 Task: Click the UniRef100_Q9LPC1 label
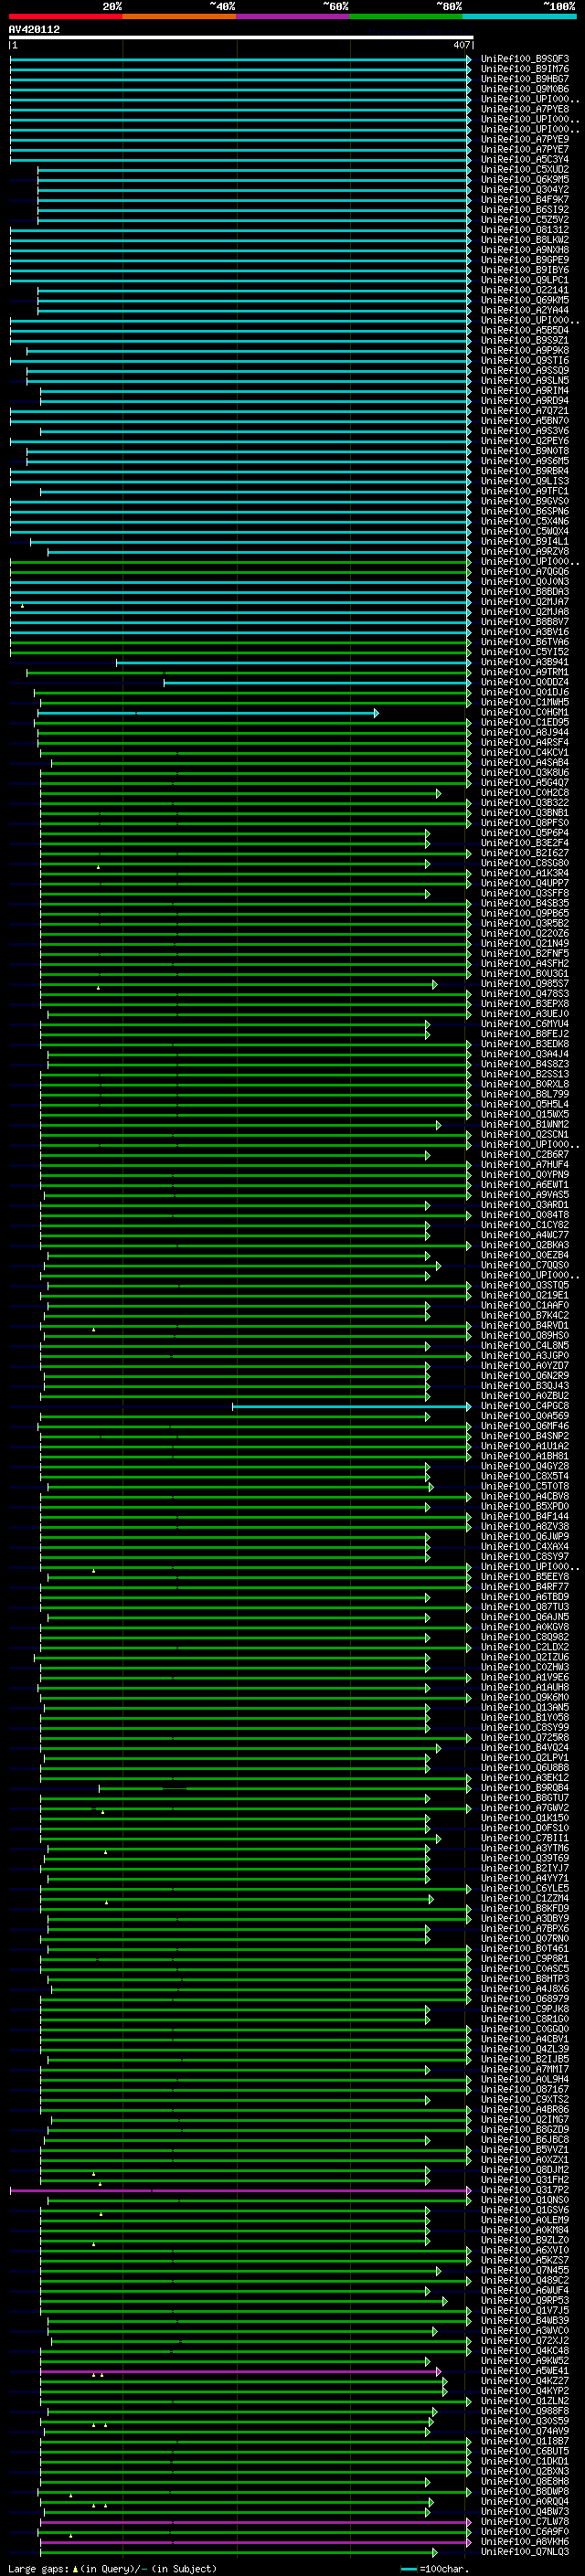[524, 280]
